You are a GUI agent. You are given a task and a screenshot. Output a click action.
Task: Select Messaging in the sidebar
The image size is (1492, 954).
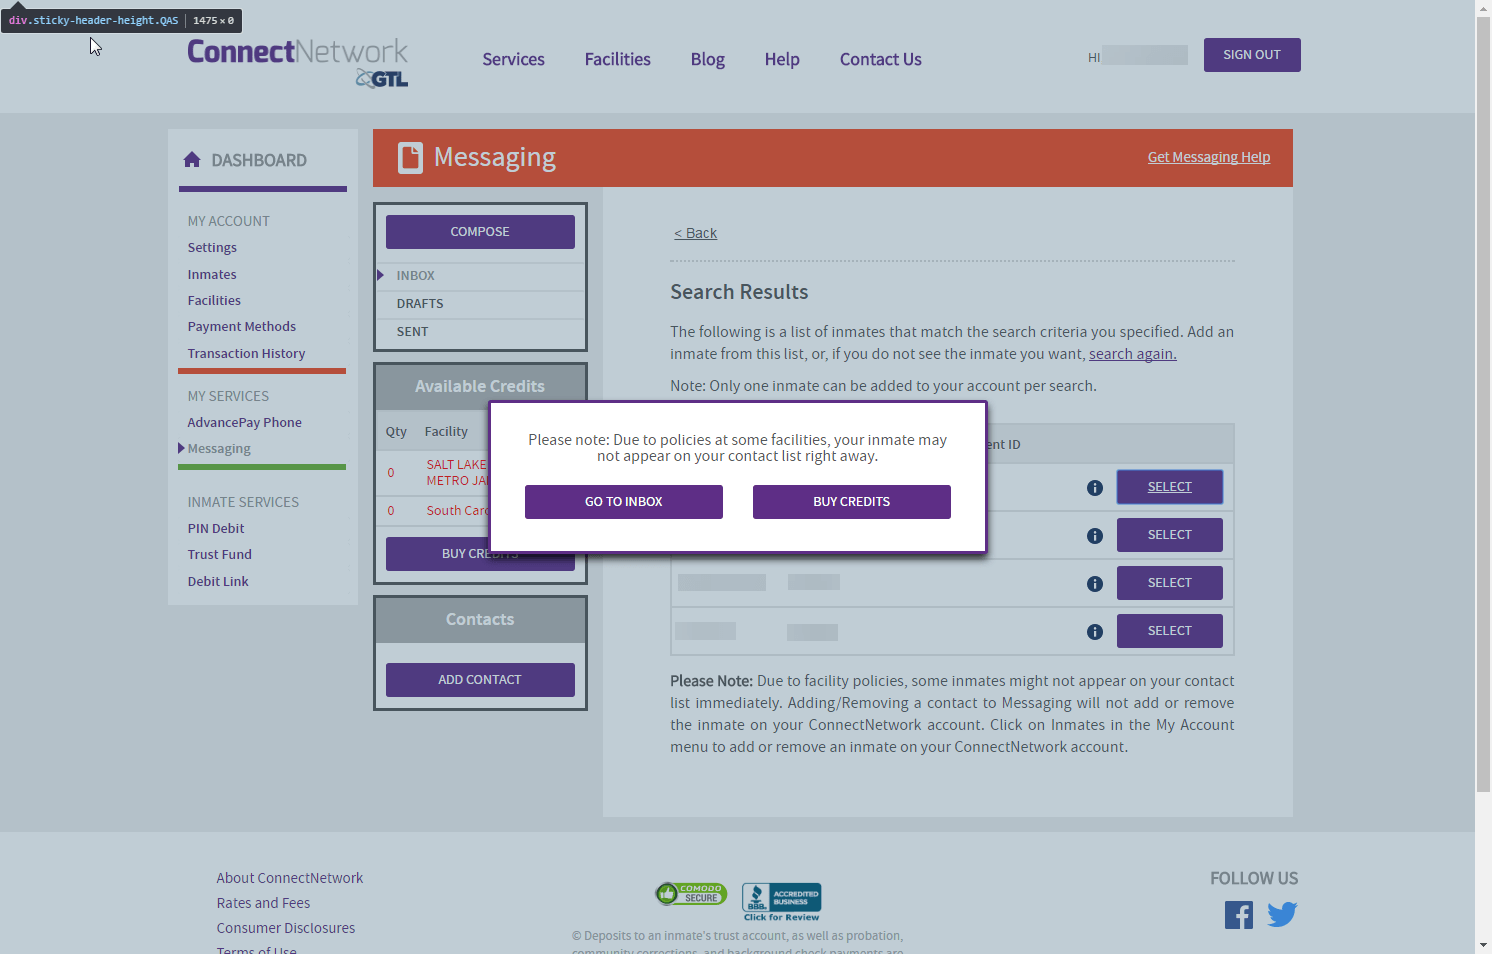coord(219,449)
